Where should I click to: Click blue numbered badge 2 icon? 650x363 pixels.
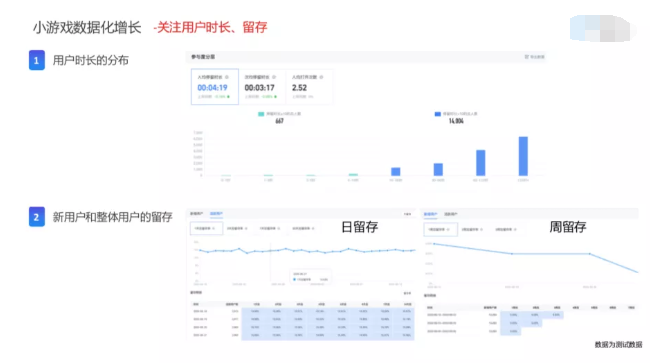[x=36, y=217]
